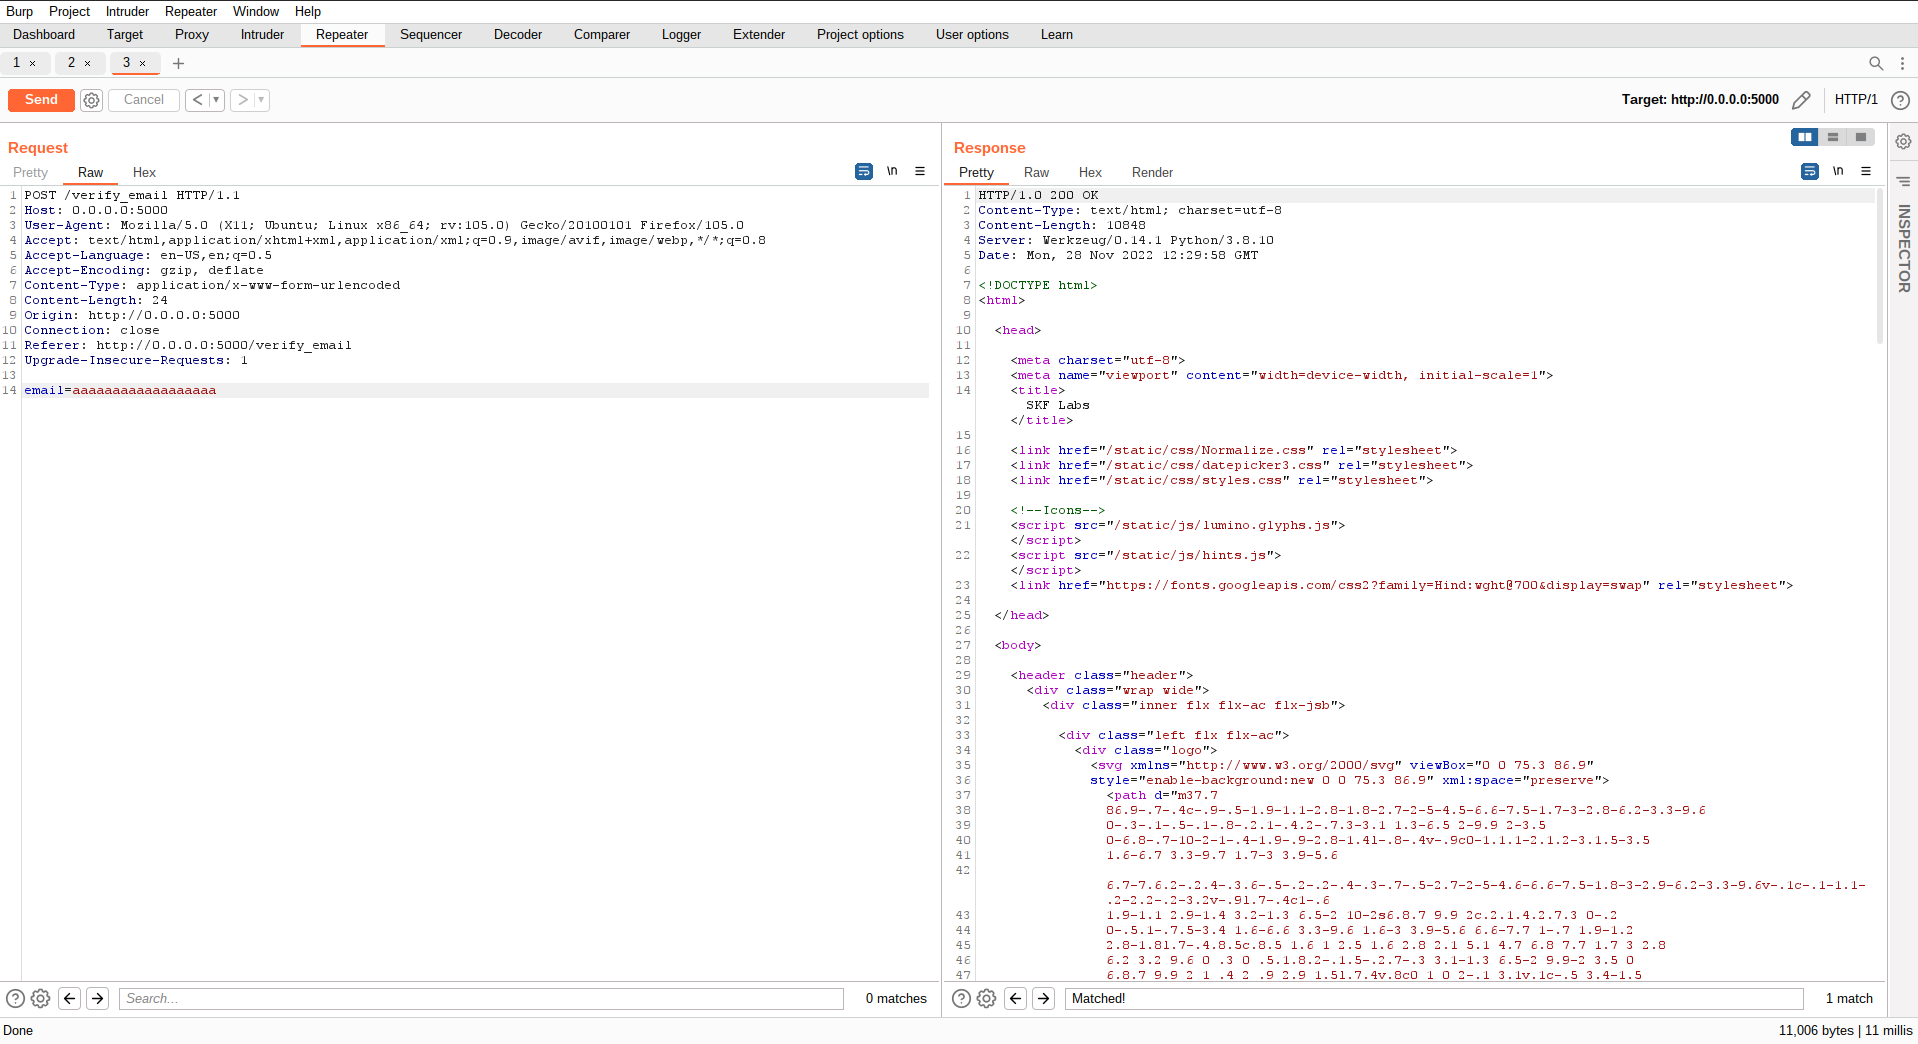The height and width of the screenshot is (1044, 1918).
Task: Close Repeater tab 2
Action: click(88, 63)
